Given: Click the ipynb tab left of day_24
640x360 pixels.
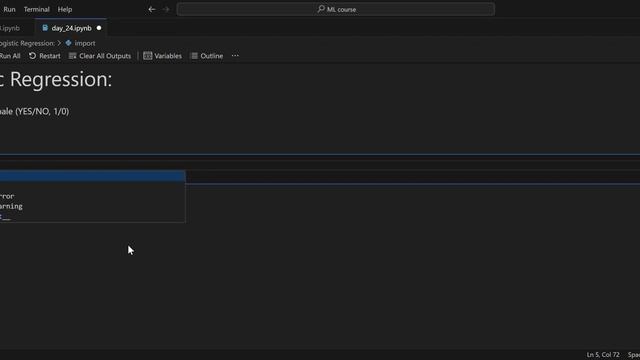Looking at the screenshot, I should pos(10,28).
